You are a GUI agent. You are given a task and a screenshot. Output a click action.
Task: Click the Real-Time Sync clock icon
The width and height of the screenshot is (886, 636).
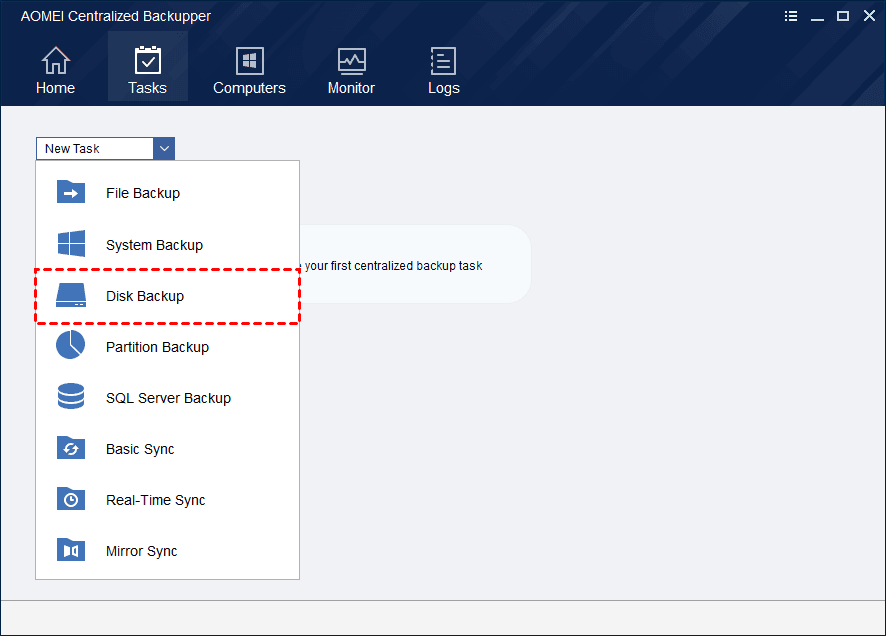pos(71,499)
